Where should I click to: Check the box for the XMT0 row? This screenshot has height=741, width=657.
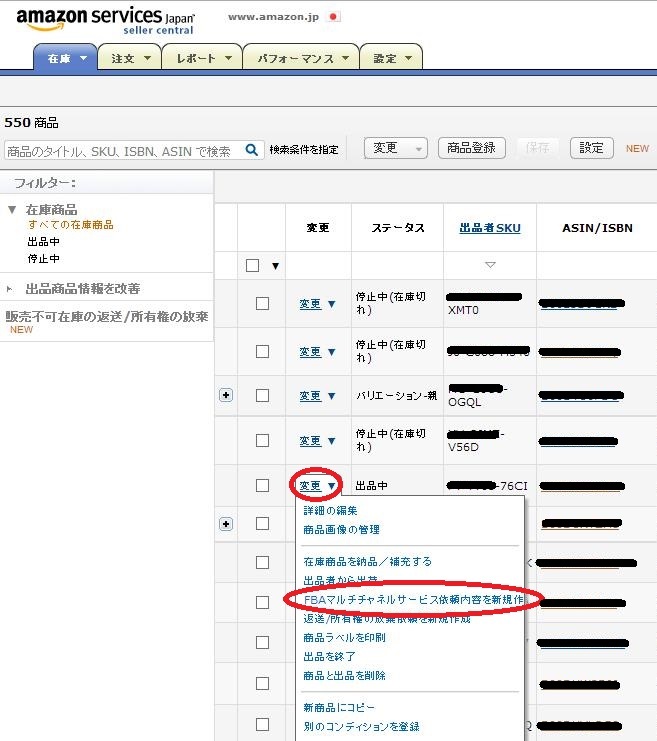pyautogui.click(x=262, y=304)
